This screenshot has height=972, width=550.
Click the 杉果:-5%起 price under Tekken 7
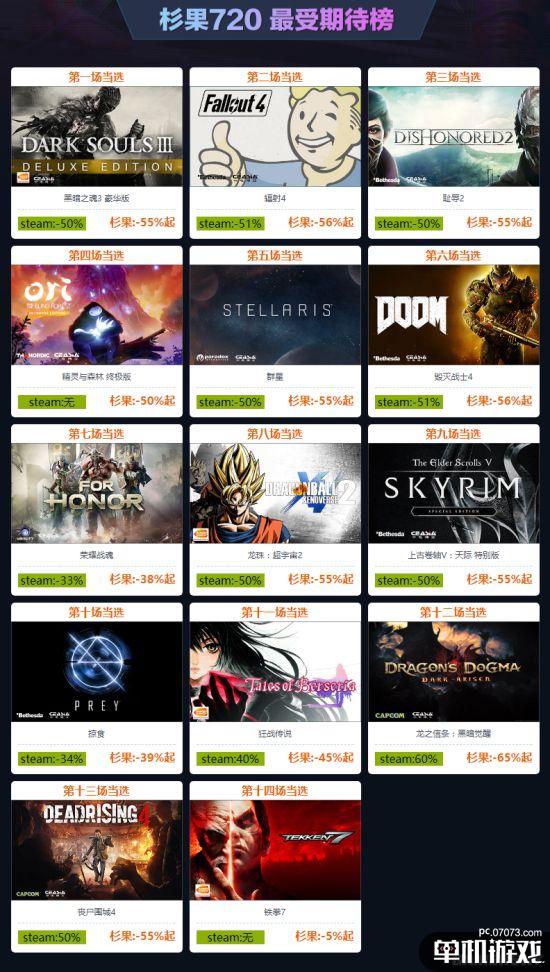click(x=324, y=937)
